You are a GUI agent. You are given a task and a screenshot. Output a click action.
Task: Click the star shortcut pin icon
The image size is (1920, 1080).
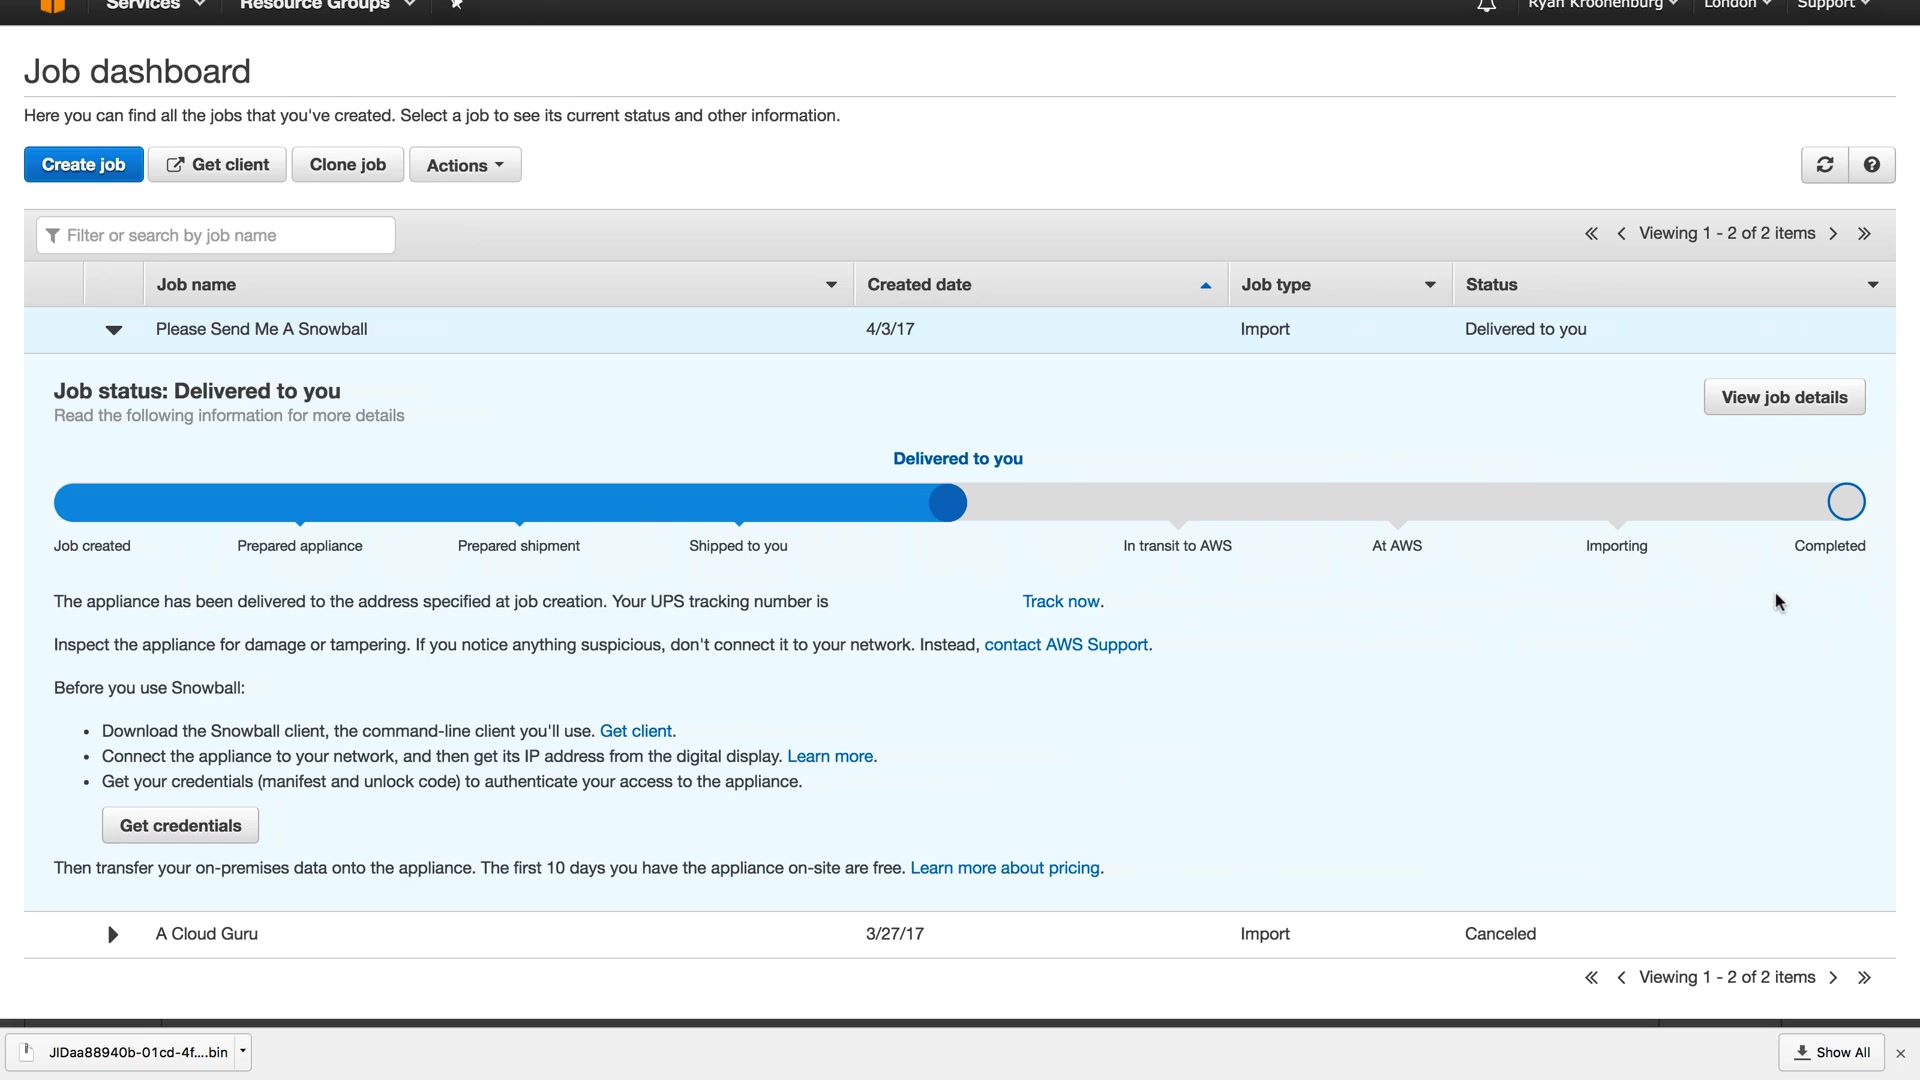click(x=456, y=5)
